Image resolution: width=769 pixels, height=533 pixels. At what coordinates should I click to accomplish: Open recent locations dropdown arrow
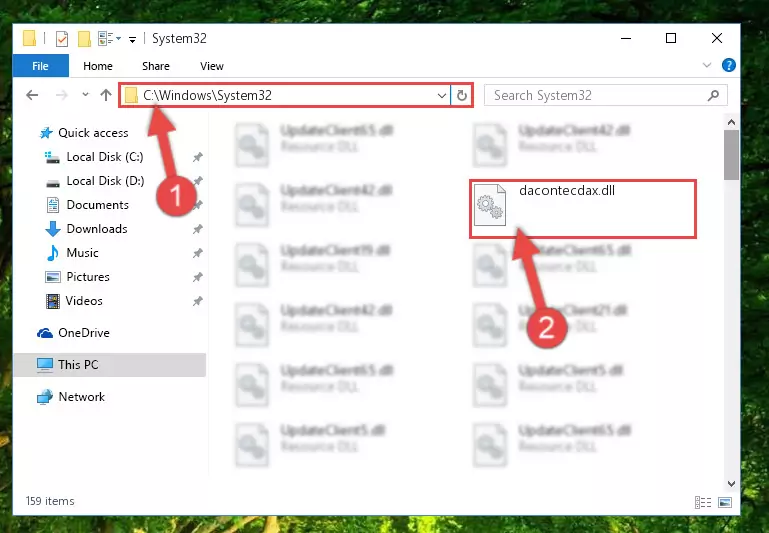[85, 94]
